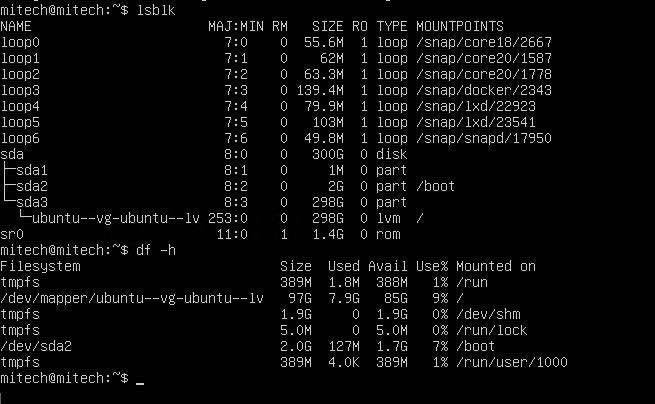Click the Filesystem column header
Image resolution: width=655 pixels, height=404 pixels.
click(x=41, y=266)
